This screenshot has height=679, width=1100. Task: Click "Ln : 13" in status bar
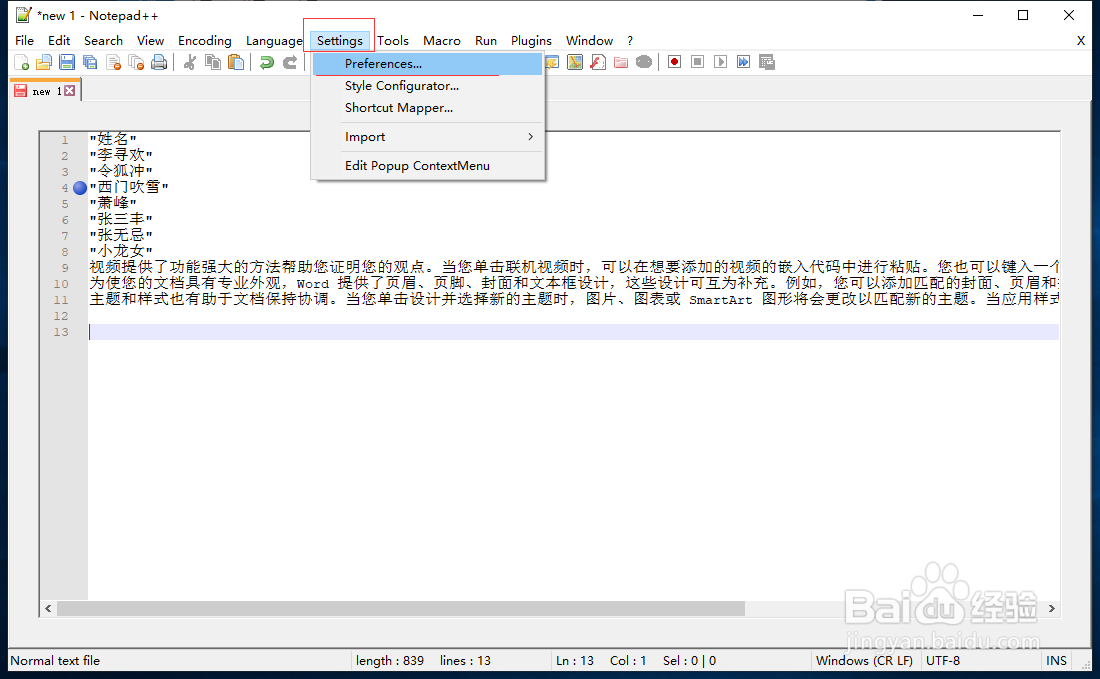pyautogui.click(x=575, y=661)
